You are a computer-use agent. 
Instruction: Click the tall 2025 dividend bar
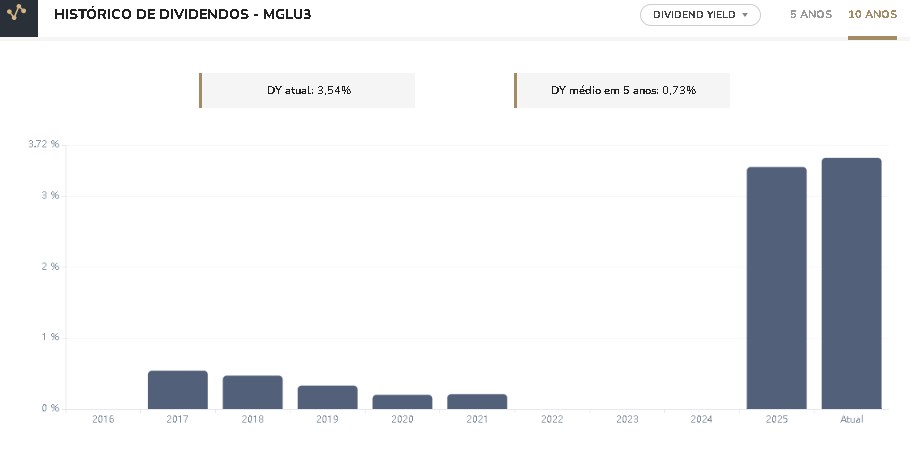coord(776,288)
